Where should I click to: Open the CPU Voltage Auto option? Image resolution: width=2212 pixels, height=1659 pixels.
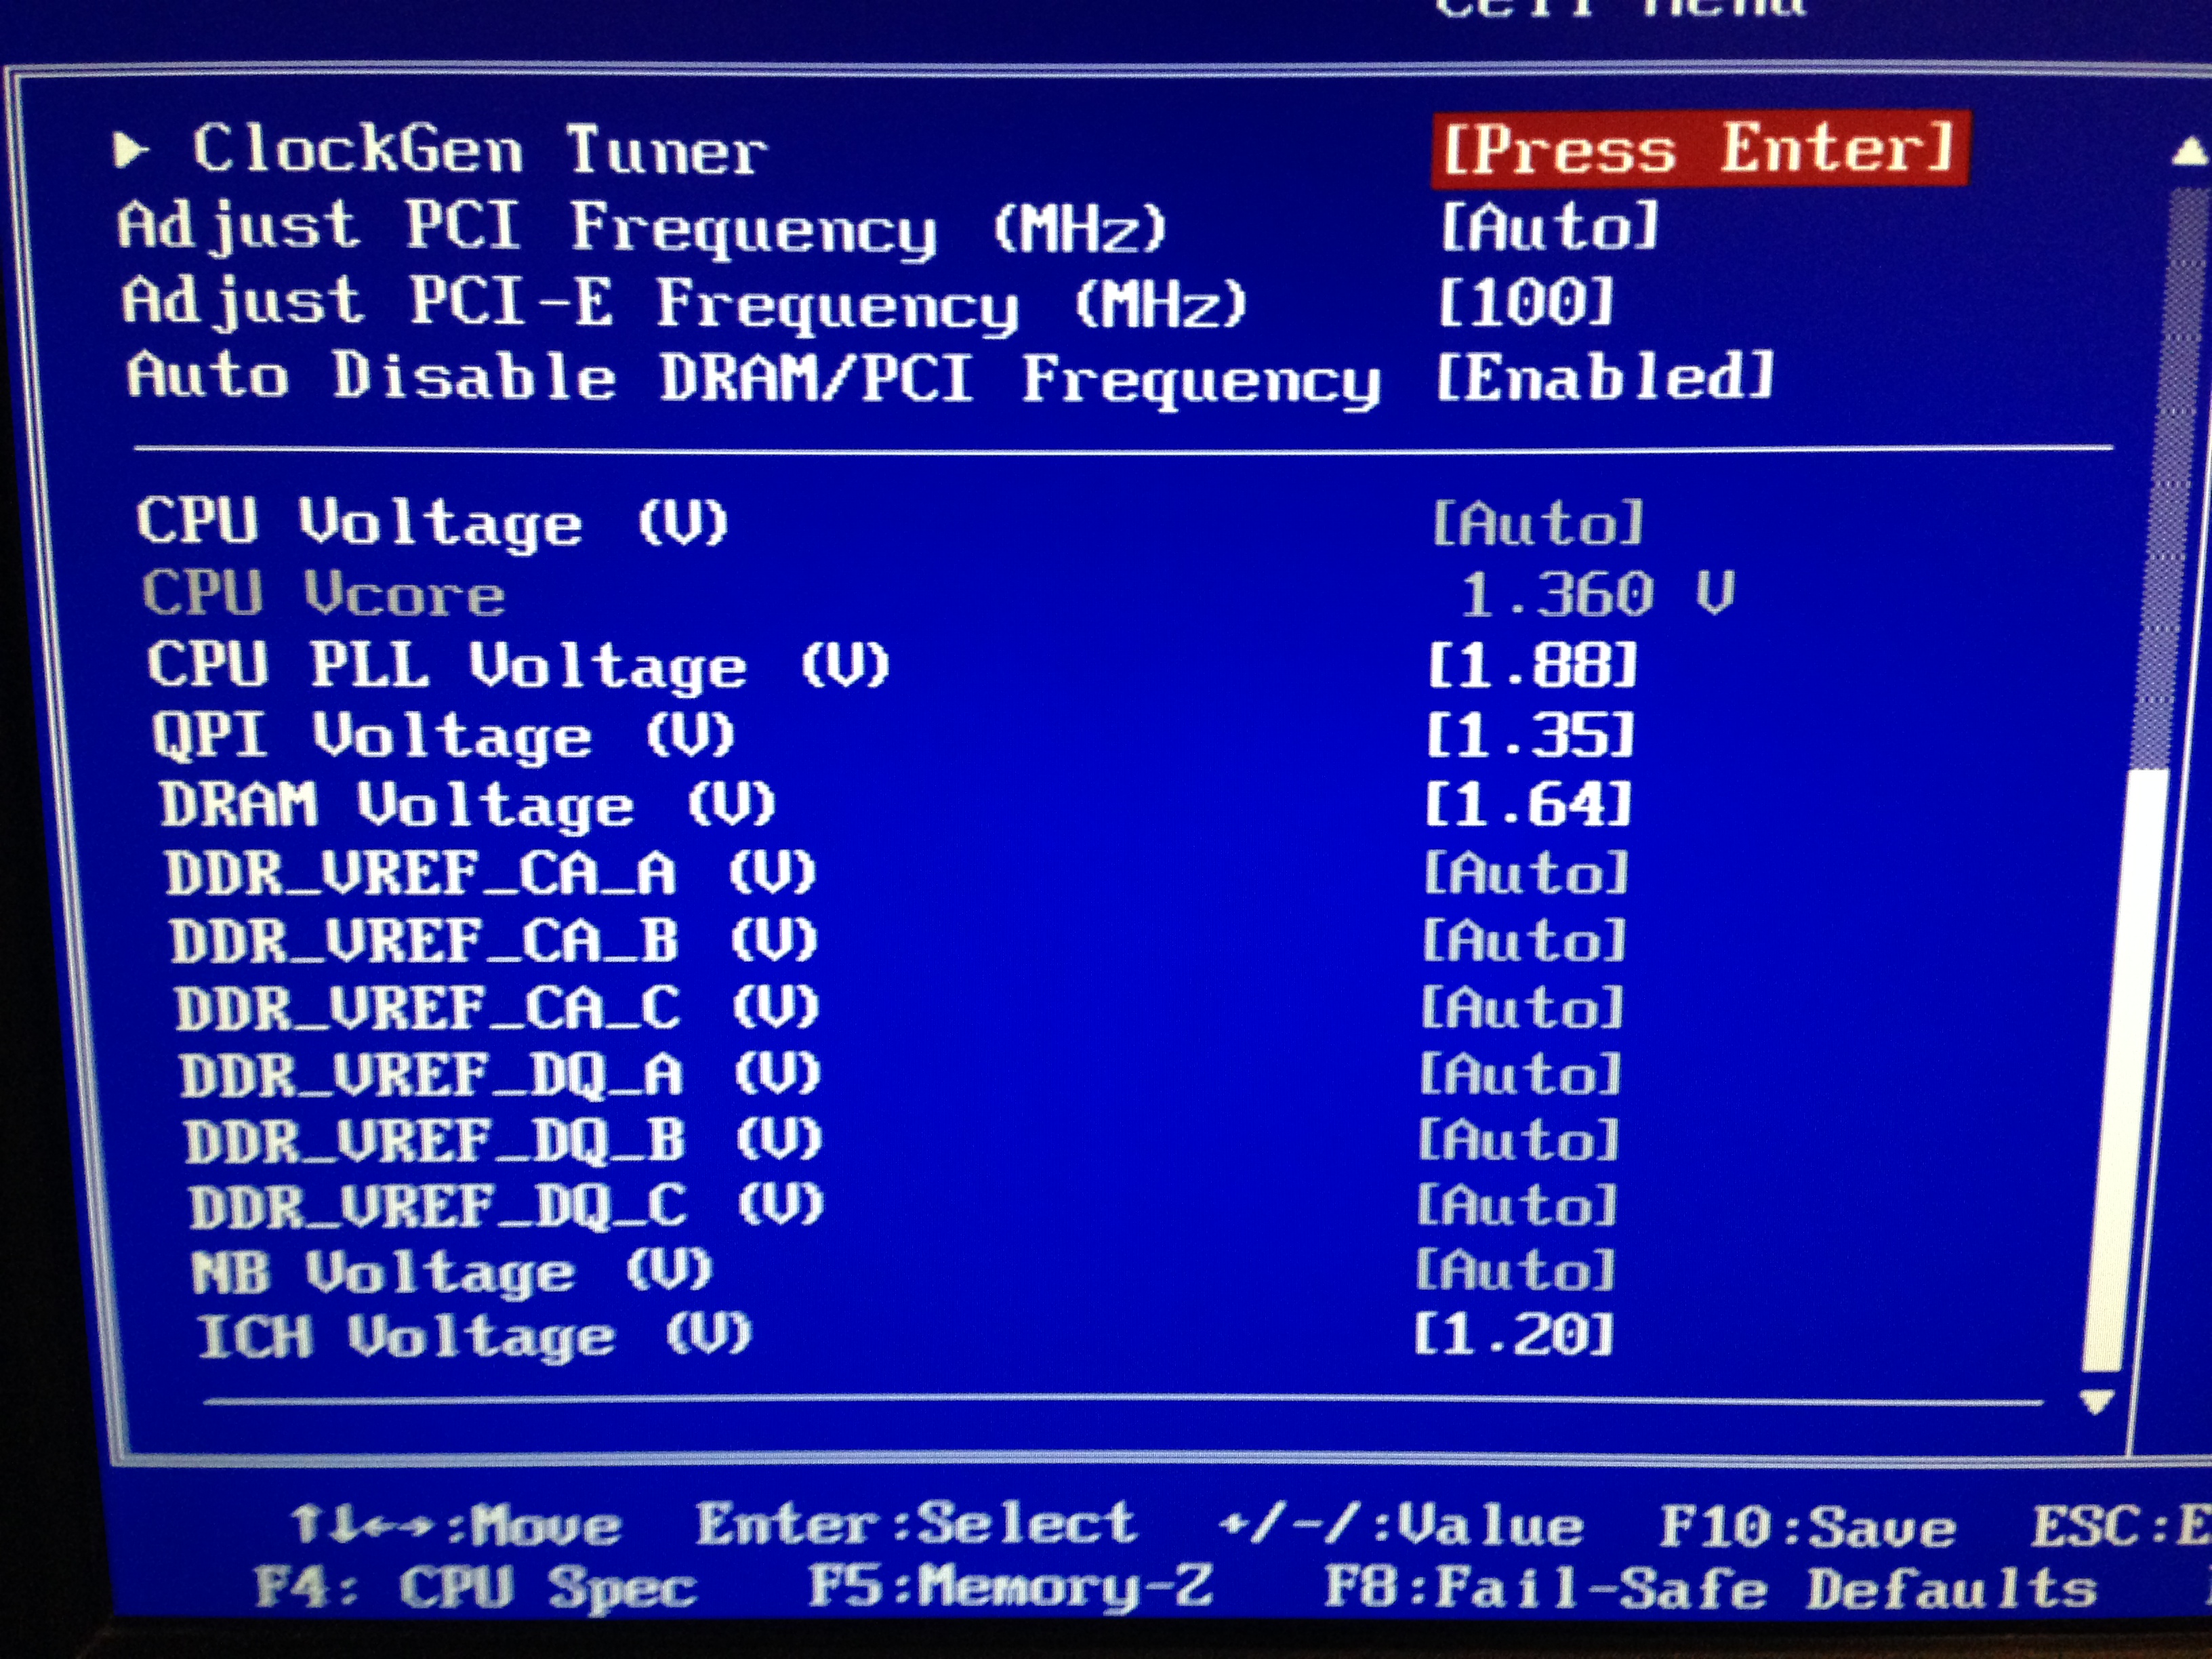point(1538,523)
